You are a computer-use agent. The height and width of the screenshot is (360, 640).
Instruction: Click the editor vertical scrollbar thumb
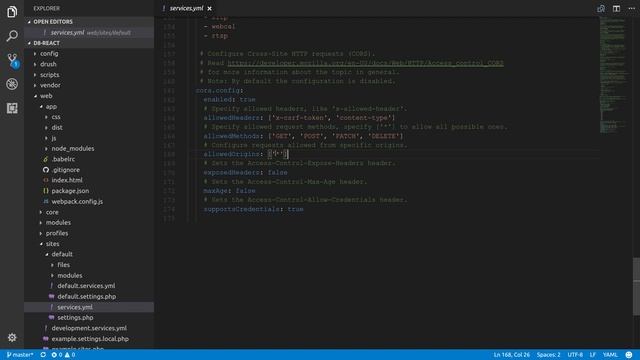(636, 287)
